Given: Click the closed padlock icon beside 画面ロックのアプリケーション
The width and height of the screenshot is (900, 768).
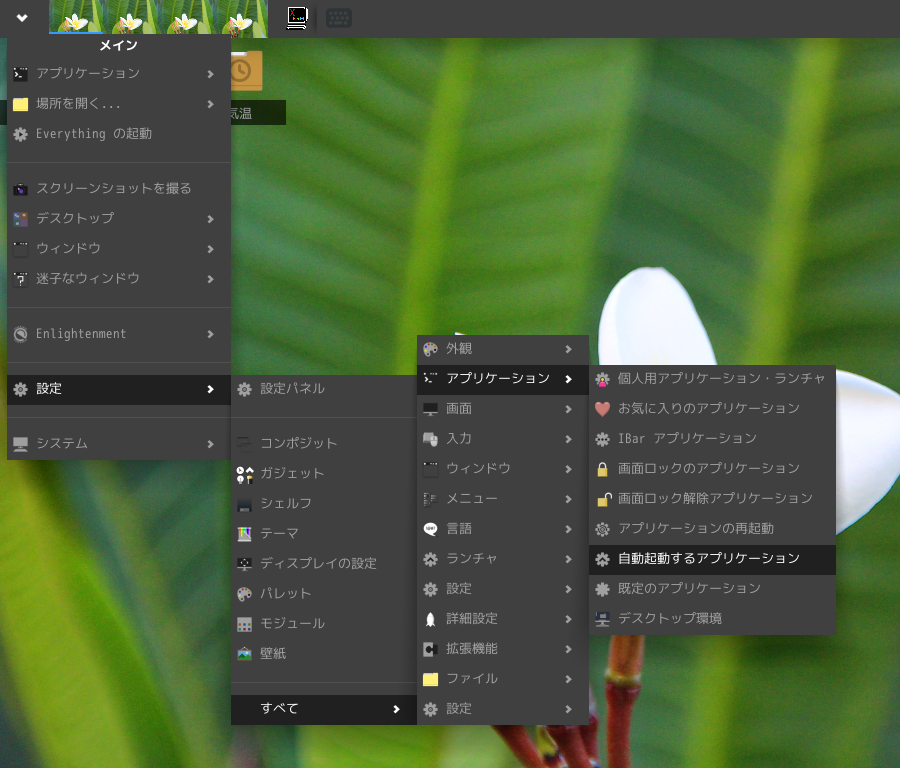Looking at the screenshot, I should click(x=602, y=469).
